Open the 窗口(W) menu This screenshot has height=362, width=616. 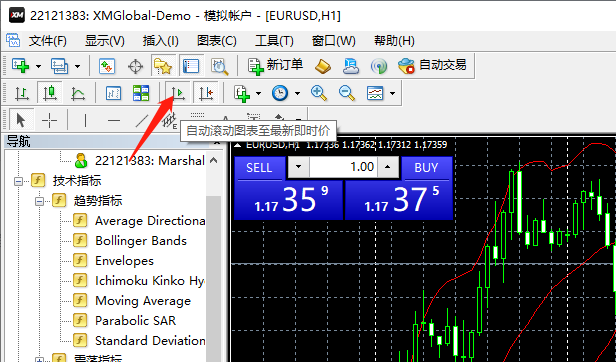point(334,41)
